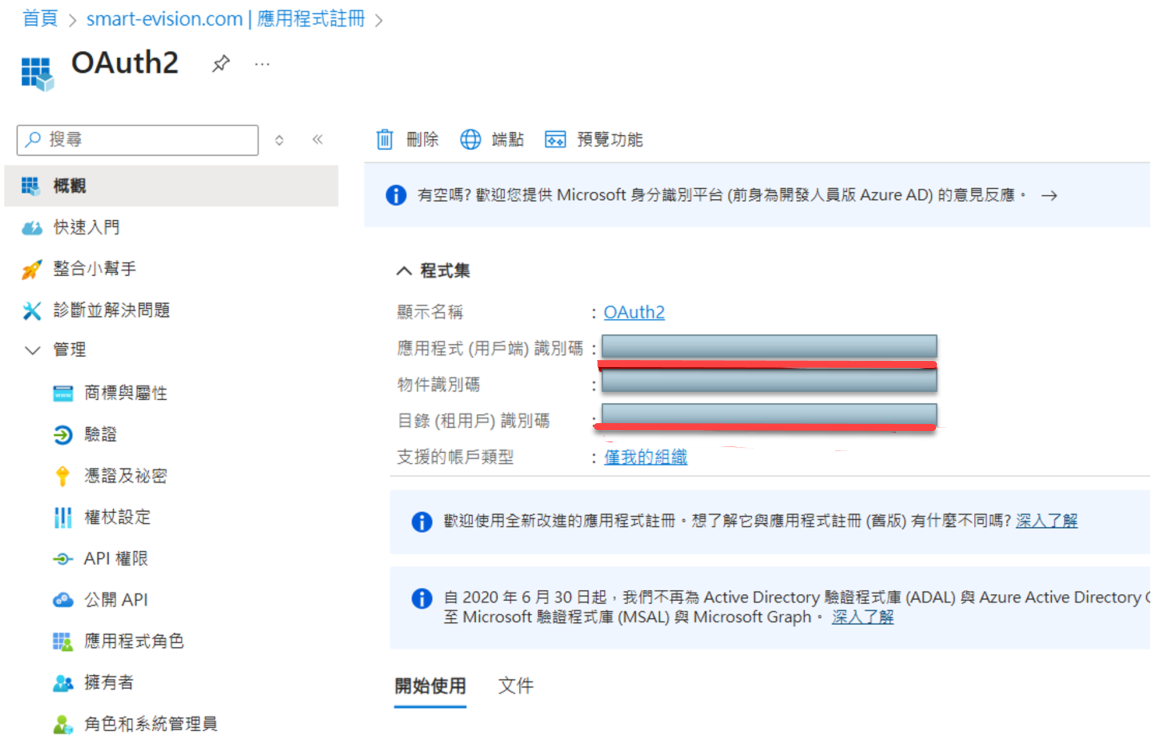The width and height of the screenshot is (1153, 744).
Task: Click the 首頁 breadcrumb link
Action: pos(40,18)
